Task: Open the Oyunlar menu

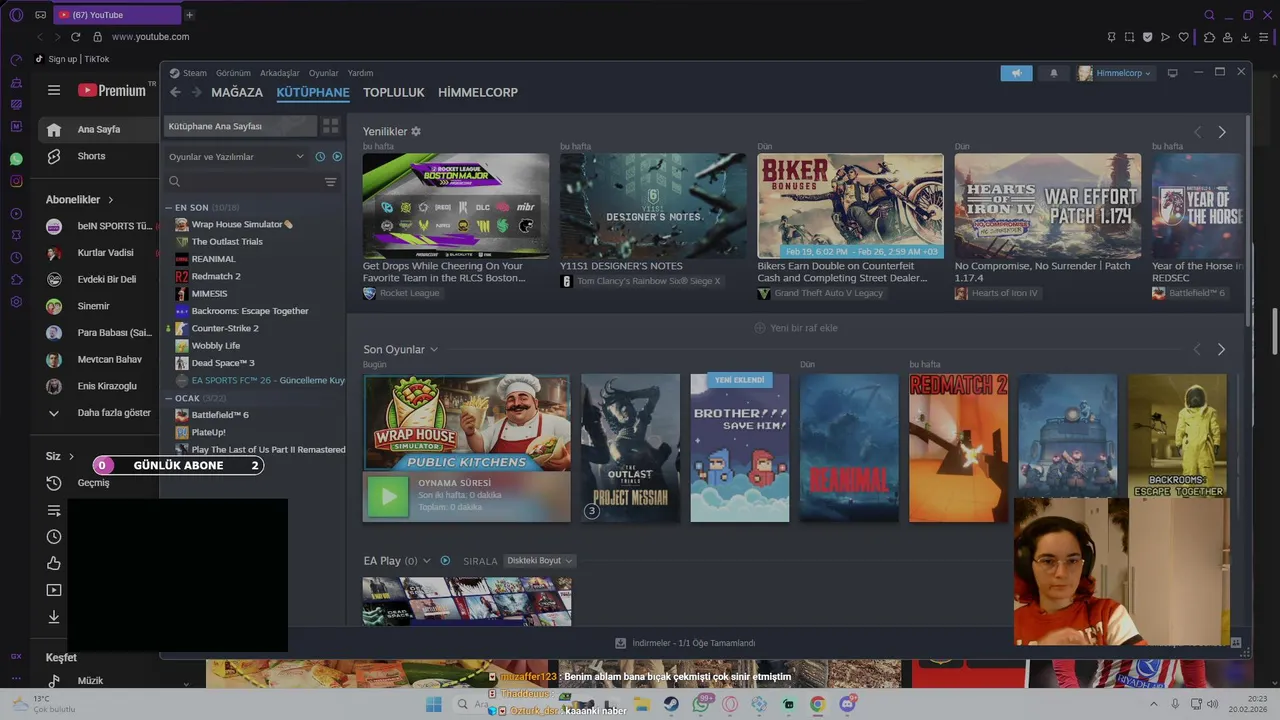Action: click(324, 73)
